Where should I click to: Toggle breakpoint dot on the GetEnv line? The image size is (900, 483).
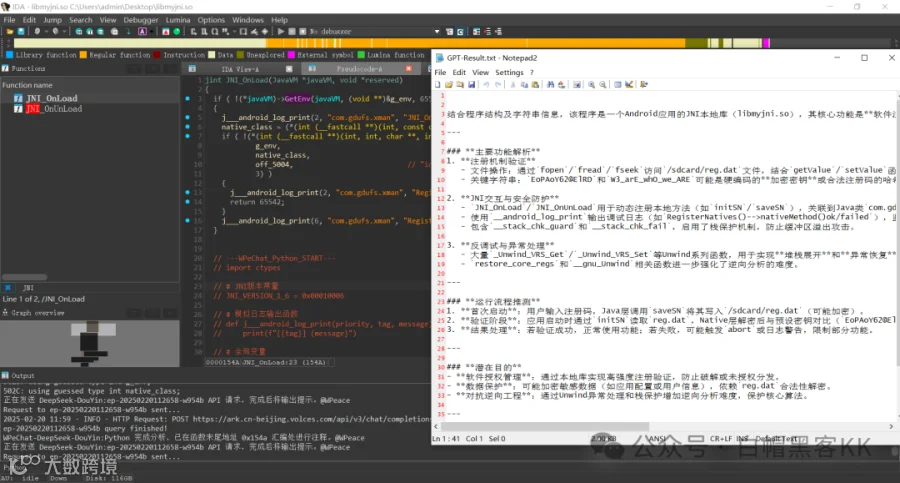coord(188,99)
